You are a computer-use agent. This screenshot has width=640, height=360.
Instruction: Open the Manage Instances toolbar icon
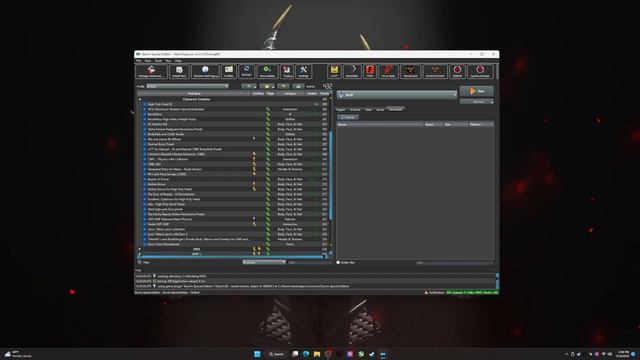(151, 71)
